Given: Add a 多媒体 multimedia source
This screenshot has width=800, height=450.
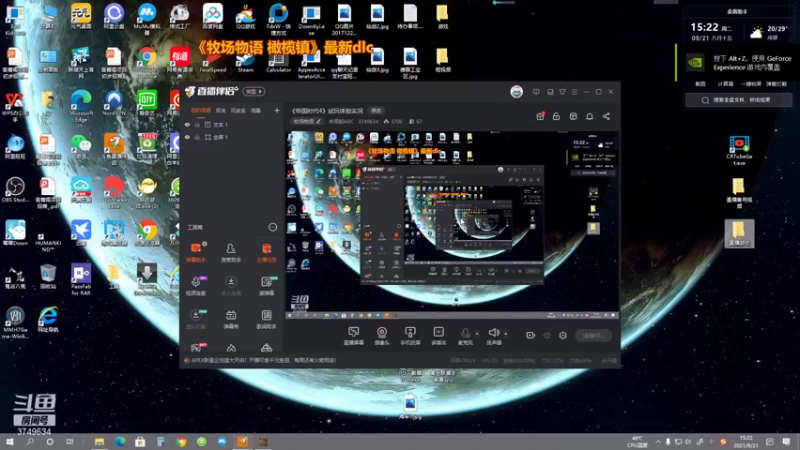Looking at the screenshot, I should 438,336.
